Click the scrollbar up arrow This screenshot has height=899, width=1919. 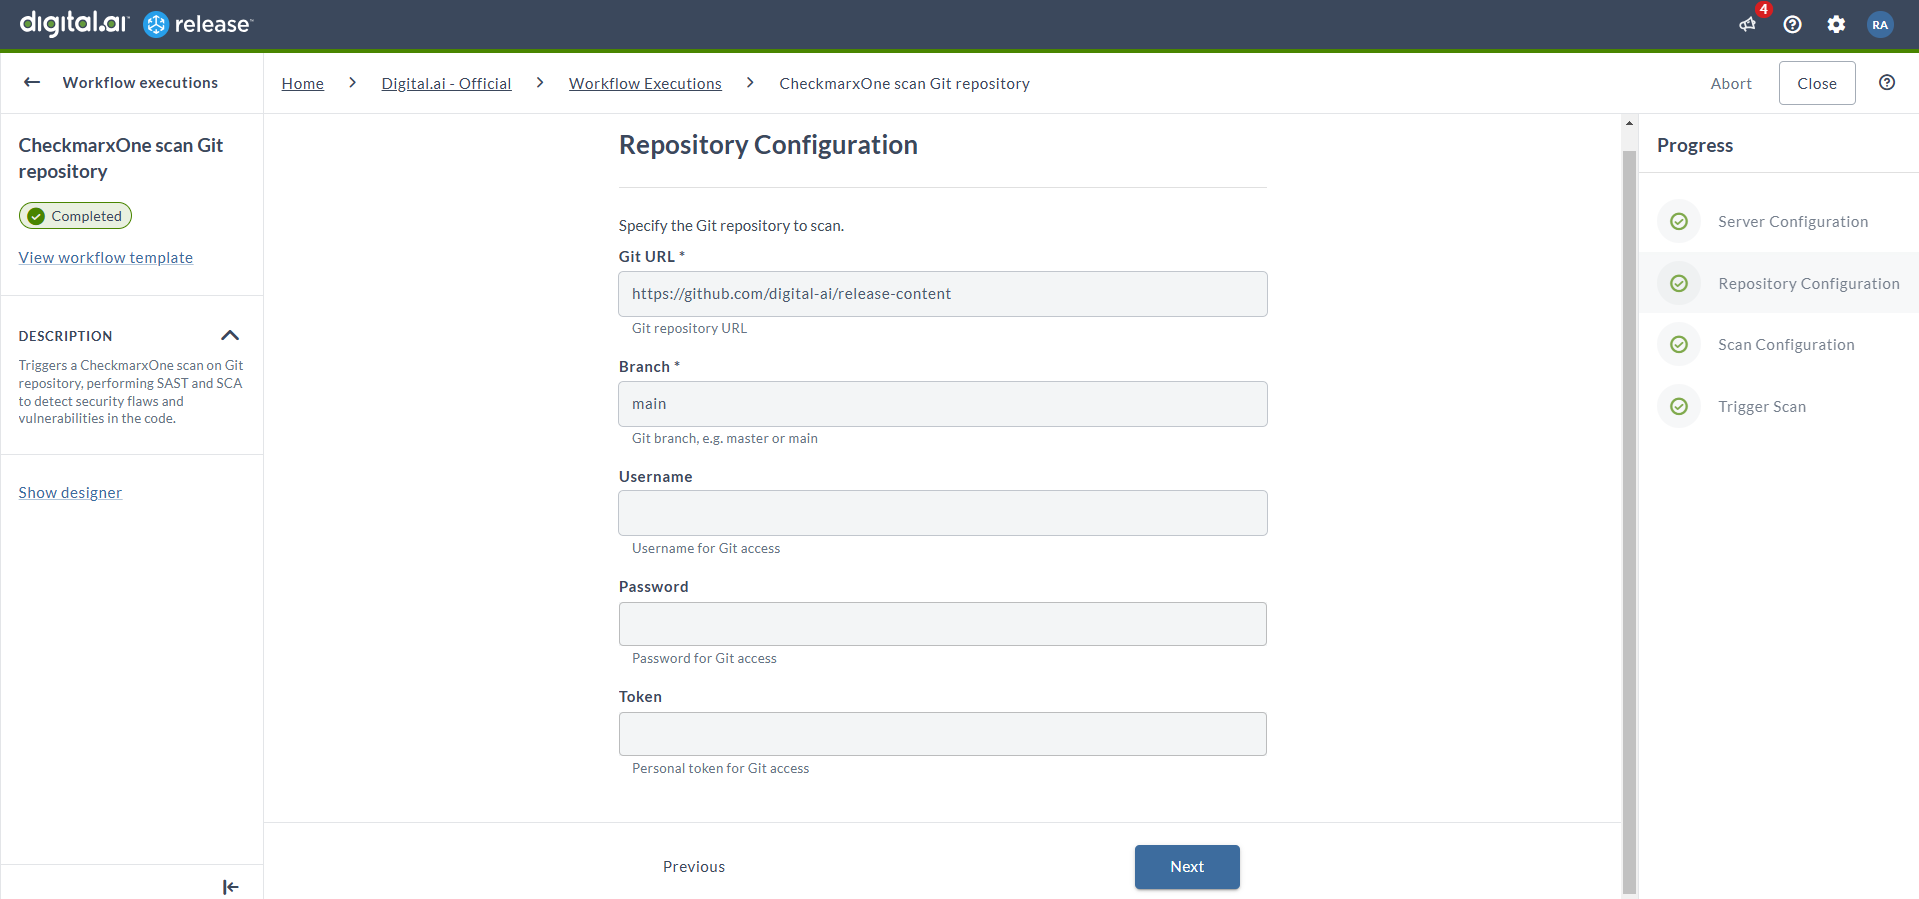[1629, 123]
